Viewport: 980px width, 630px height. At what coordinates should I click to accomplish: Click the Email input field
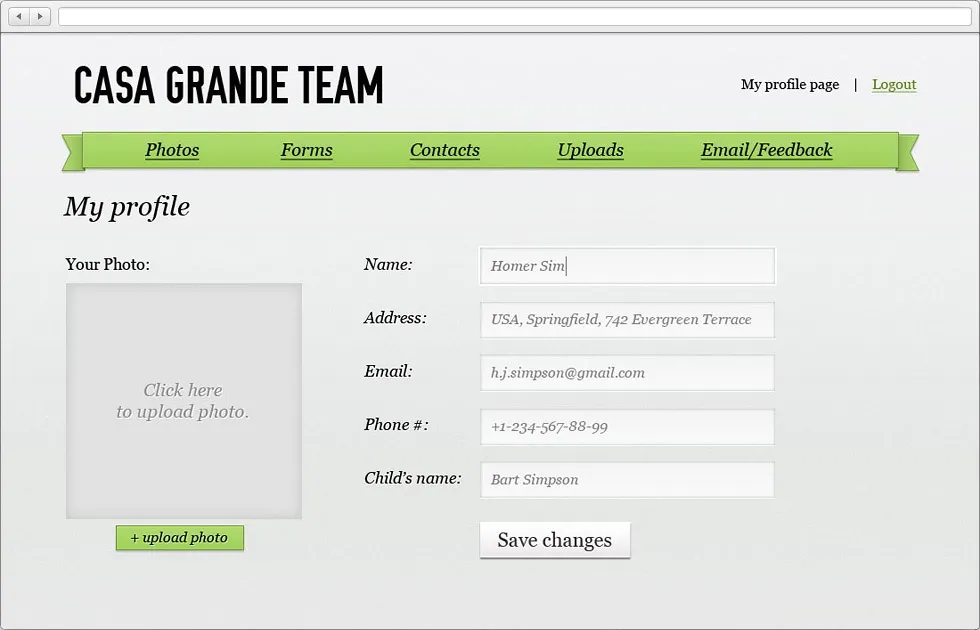point(628,372)
